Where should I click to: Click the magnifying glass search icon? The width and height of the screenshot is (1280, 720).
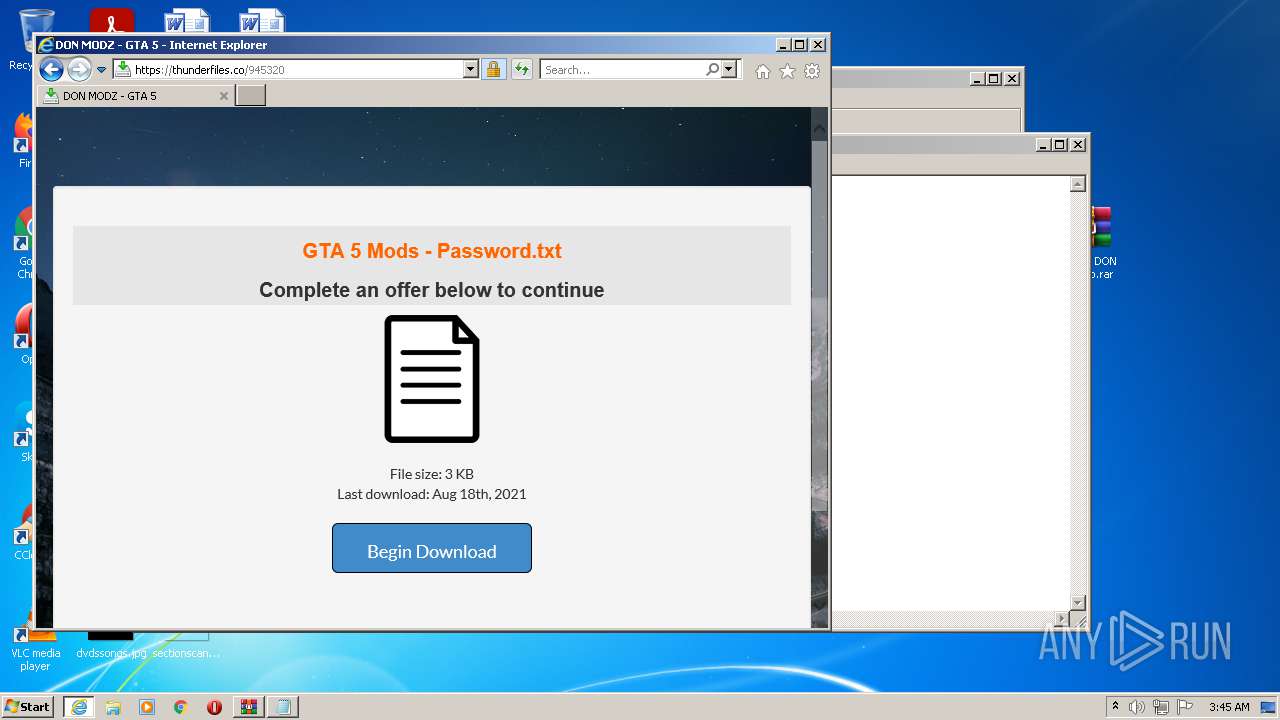pos(712,70)
